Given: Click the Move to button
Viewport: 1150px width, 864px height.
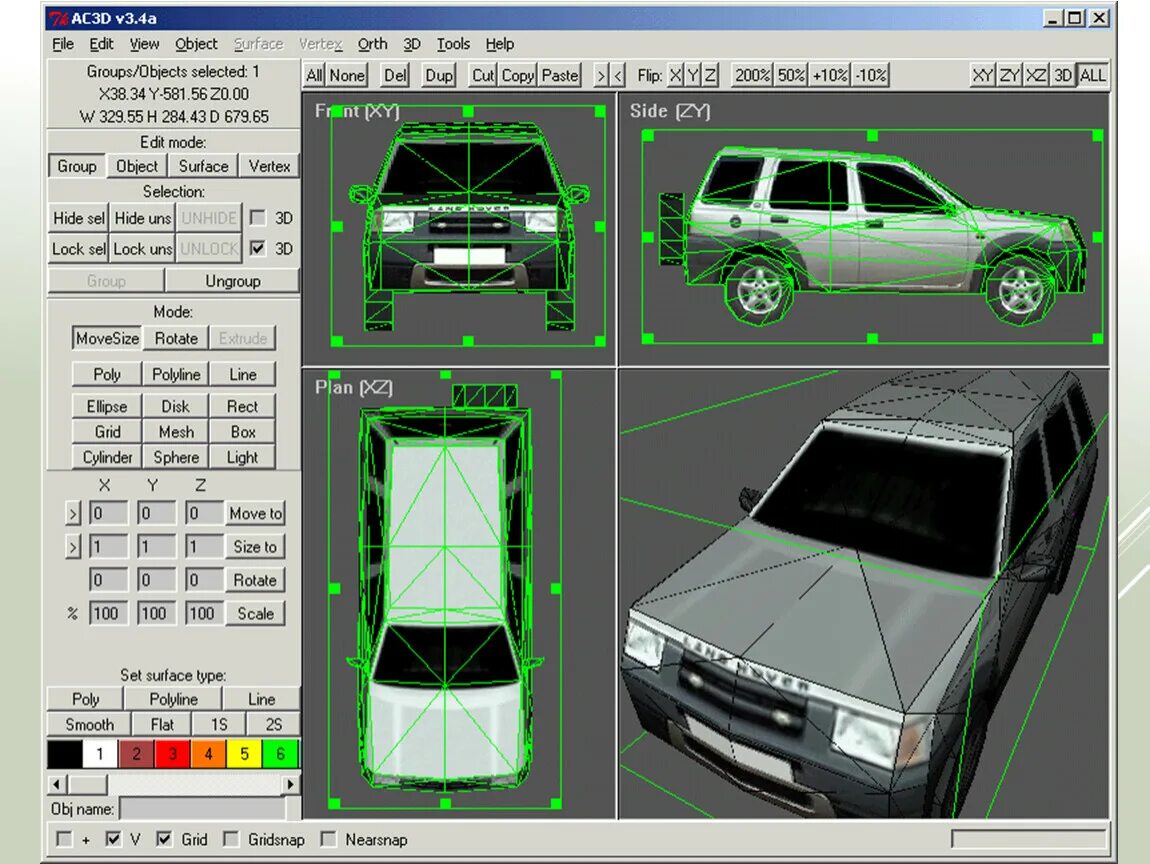Looking at the screenshot, I should [x=255, y=513].
